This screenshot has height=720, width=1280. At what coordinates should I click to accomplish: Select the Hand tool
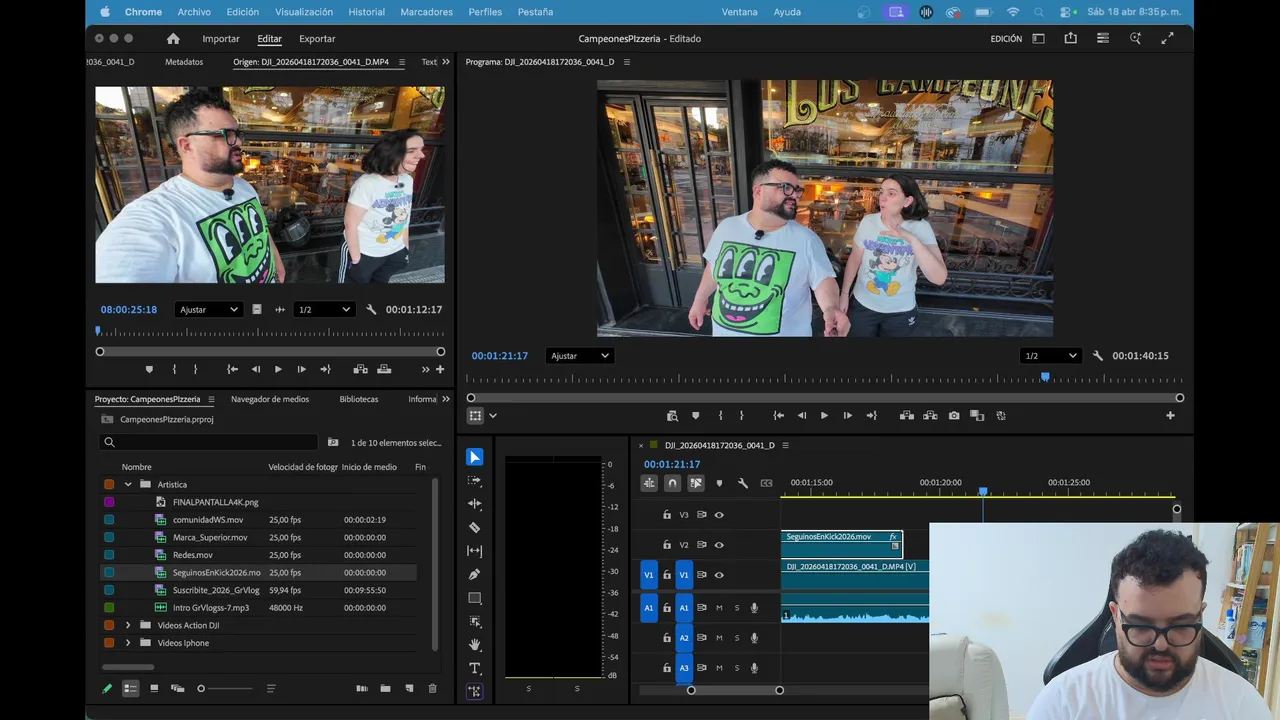coord(475,645)
